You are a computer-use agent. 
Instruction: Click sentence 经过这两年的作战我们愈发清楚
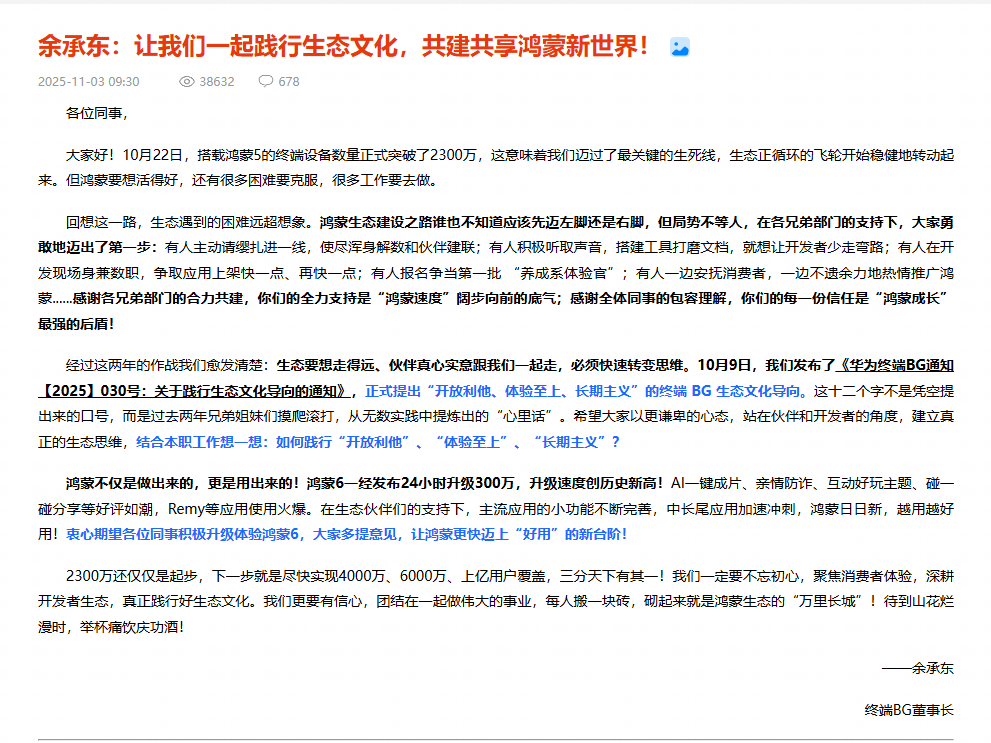[x=167, y=365]
